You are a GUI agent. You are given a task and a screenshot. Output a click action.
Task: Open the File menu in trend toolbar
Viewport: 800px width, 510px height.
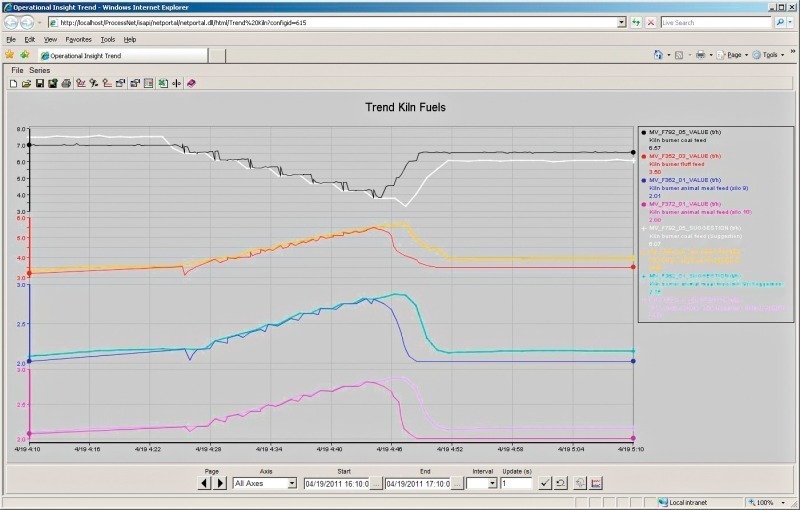point(17,70)
